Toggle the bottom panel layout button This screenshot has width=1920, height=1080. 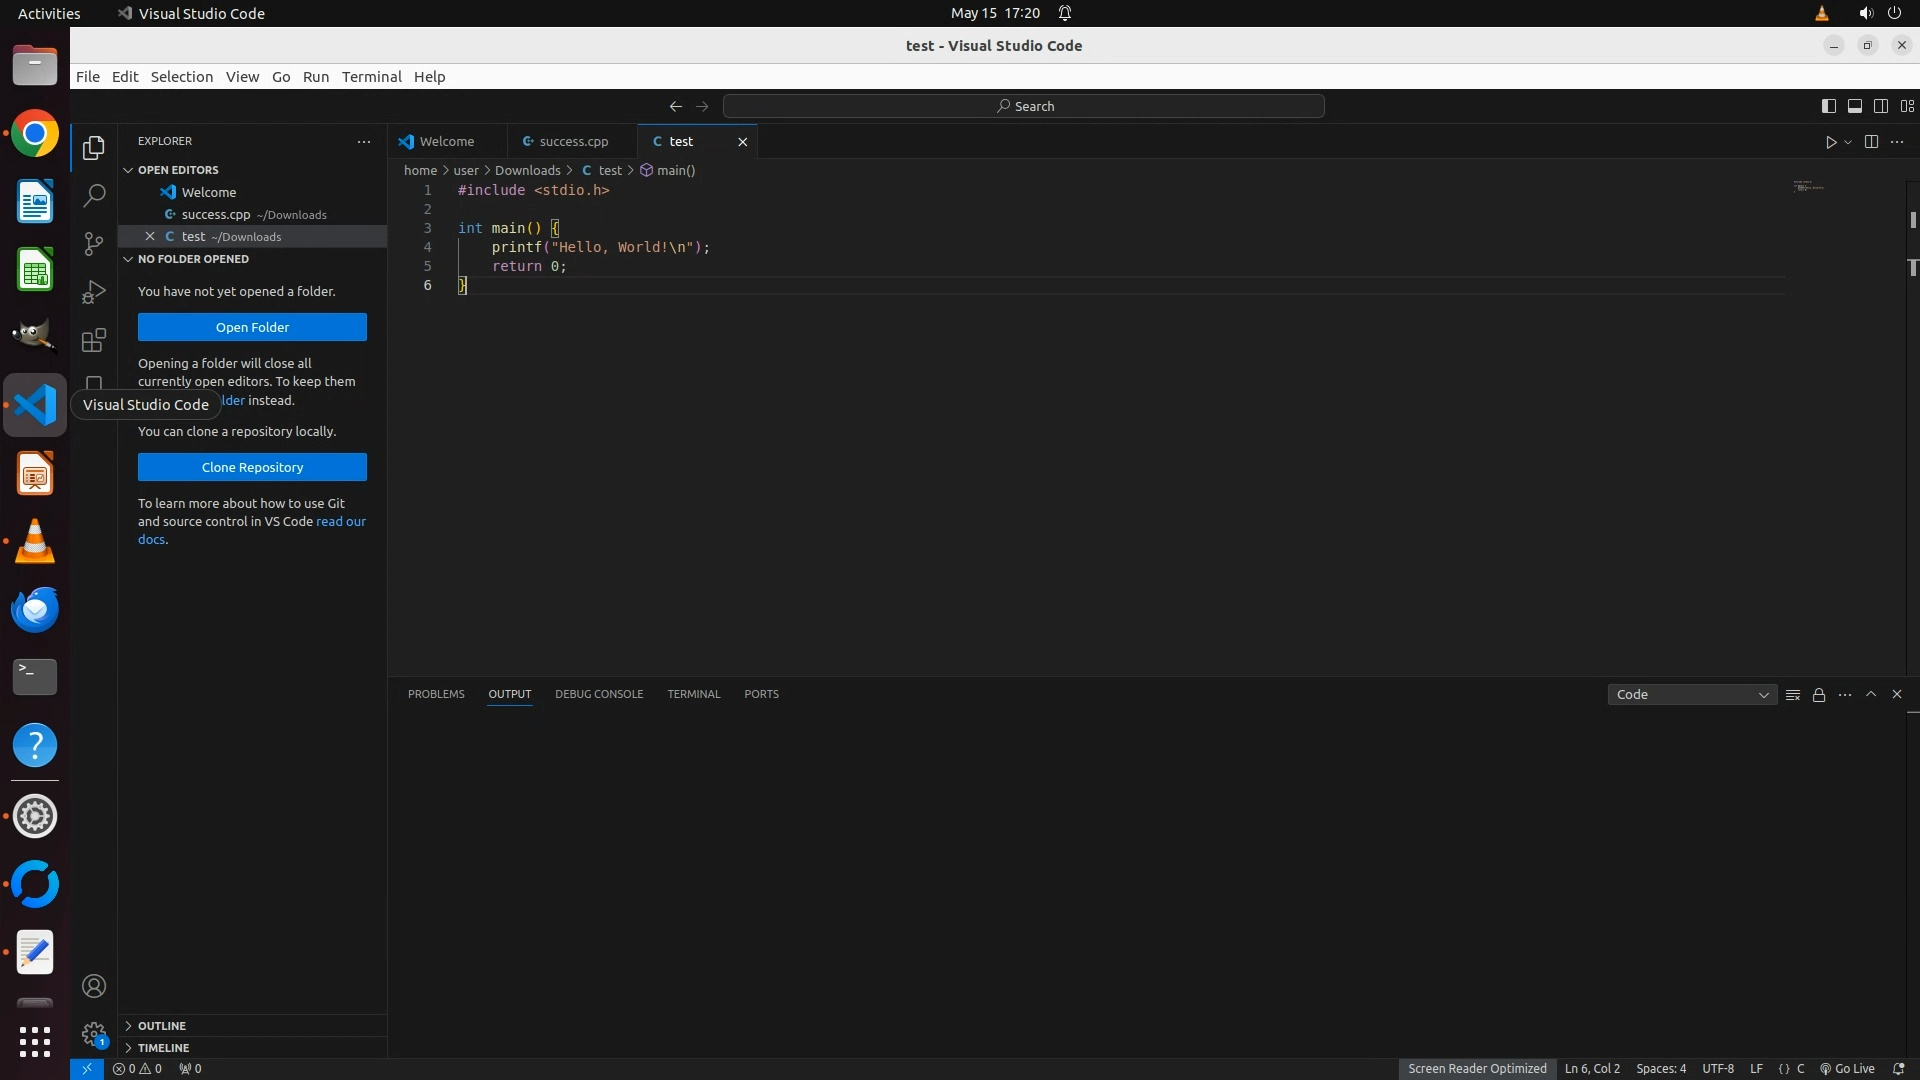(1854, 106)
